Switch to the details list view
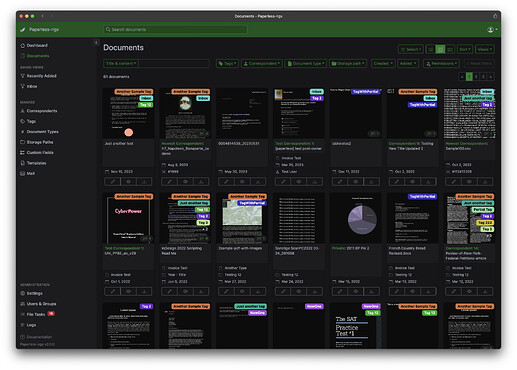Viewport: 517px width, 370px height. [x=431, y=50]
